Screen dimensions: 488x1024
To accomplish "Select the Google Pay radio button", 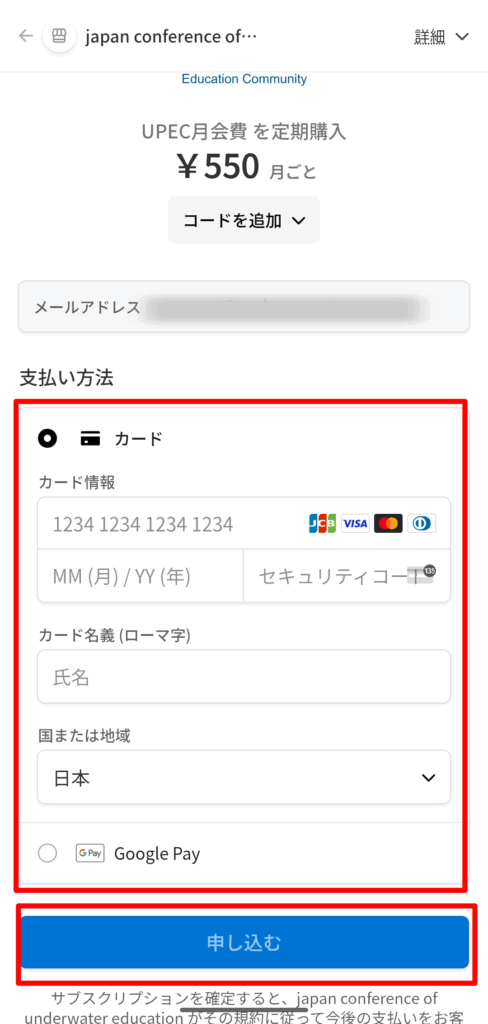I will coord(48,853).
